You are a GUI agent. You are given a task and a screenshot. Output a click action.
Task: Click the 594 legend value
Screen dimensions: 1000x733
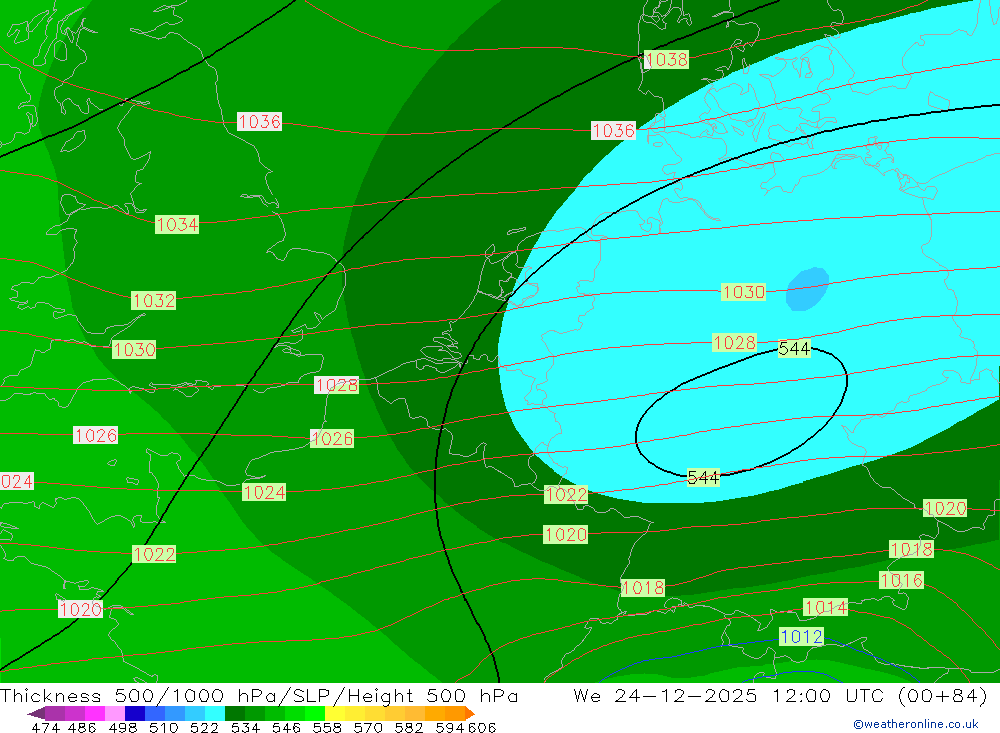click(x=450, y=727)
